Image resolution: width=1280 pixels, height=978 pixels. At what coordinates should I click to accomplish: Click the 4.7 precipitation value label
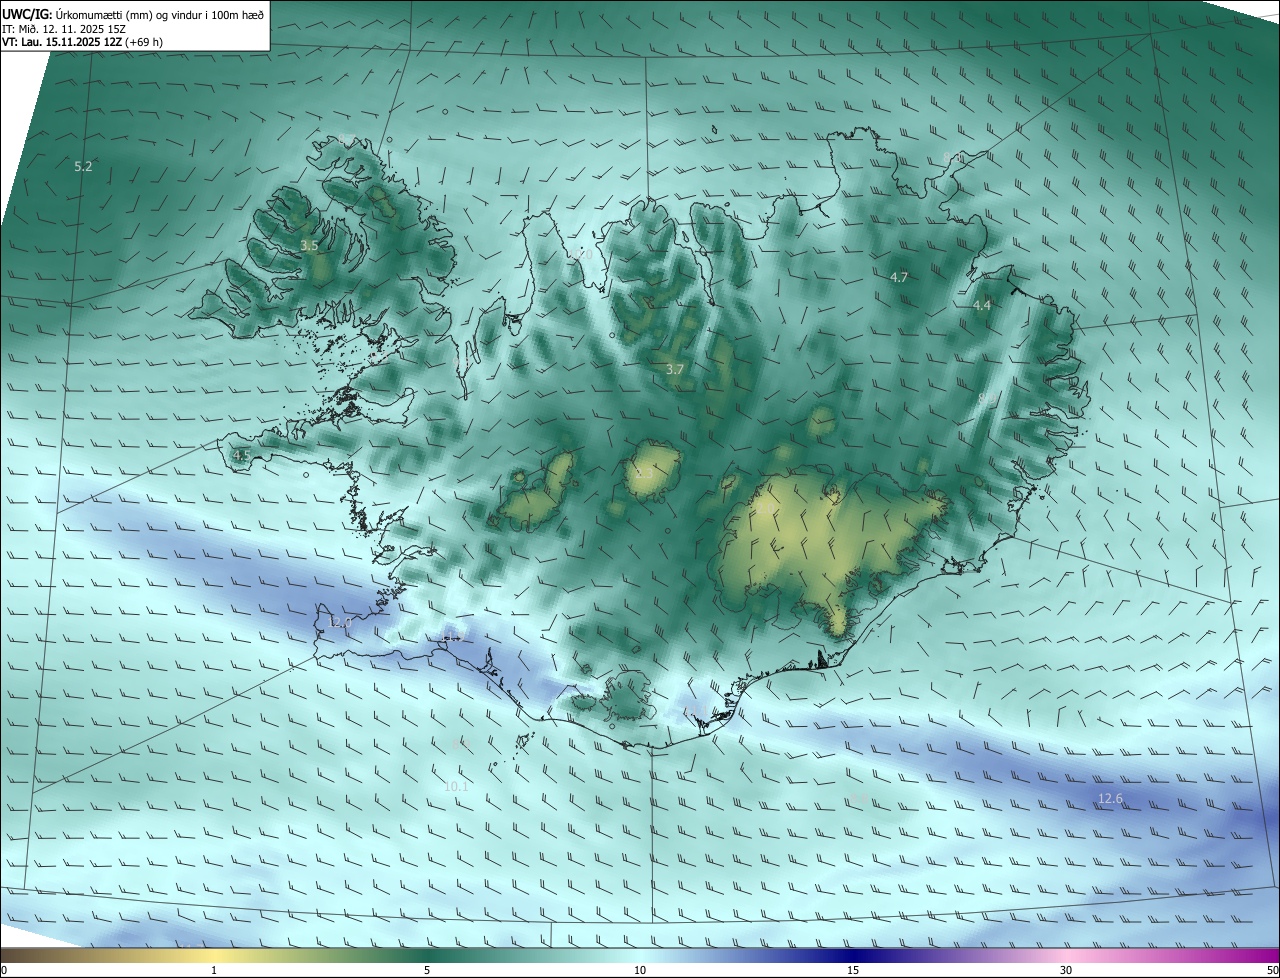tap(898, 277)
